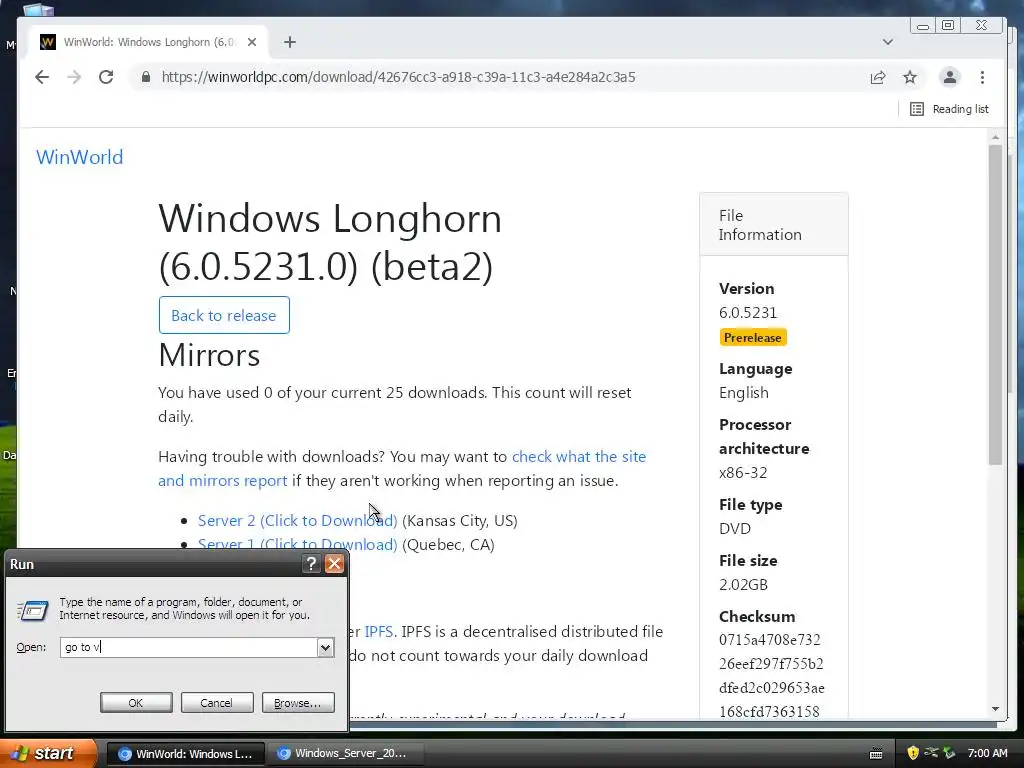Image resolution: width=1024 pixels, height=768 pixels.
Task: Open the security shield tray icon
Action: [913, 753]
